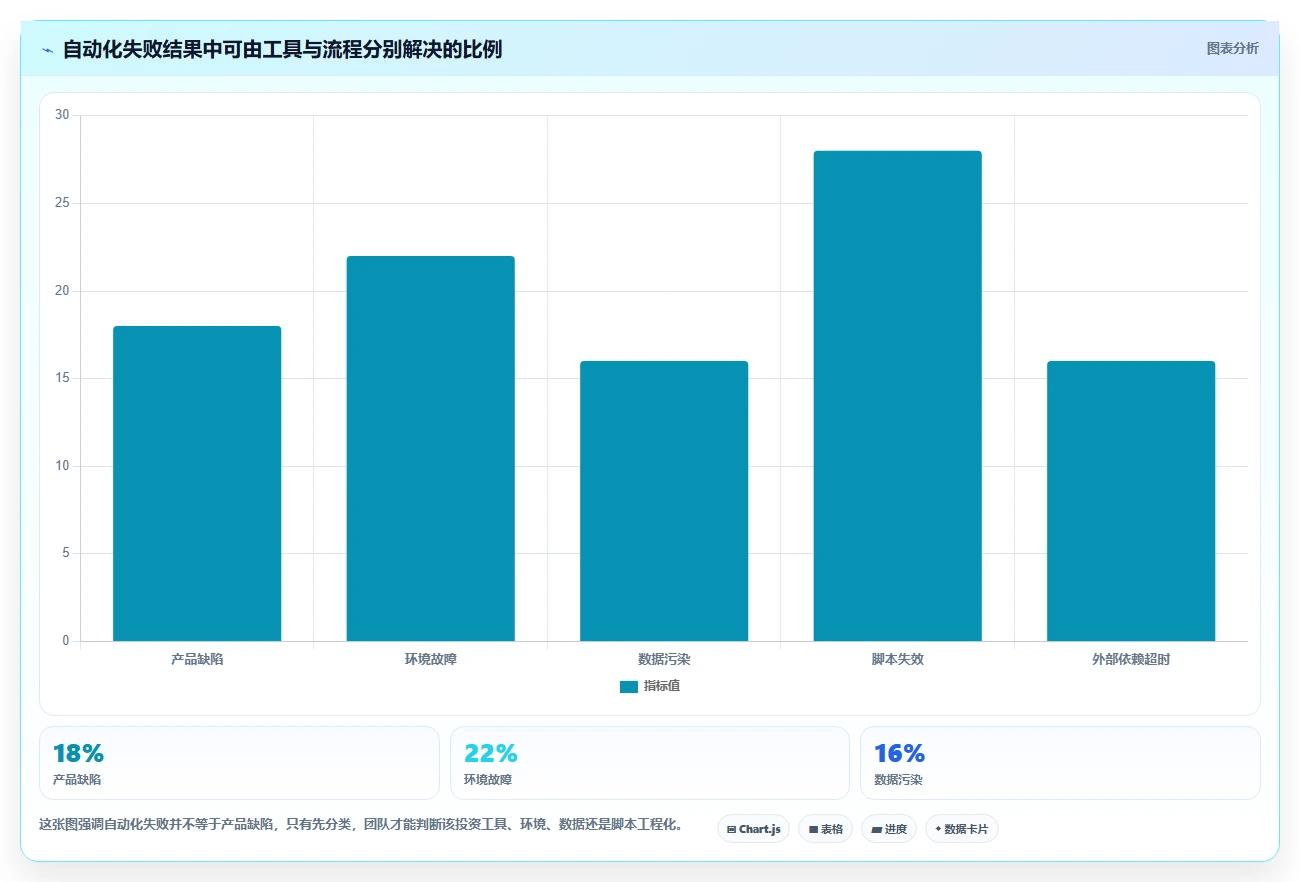Click the y-axis value 10
The height and width of the screenshot is (882, 1300).
click(62, 466)
